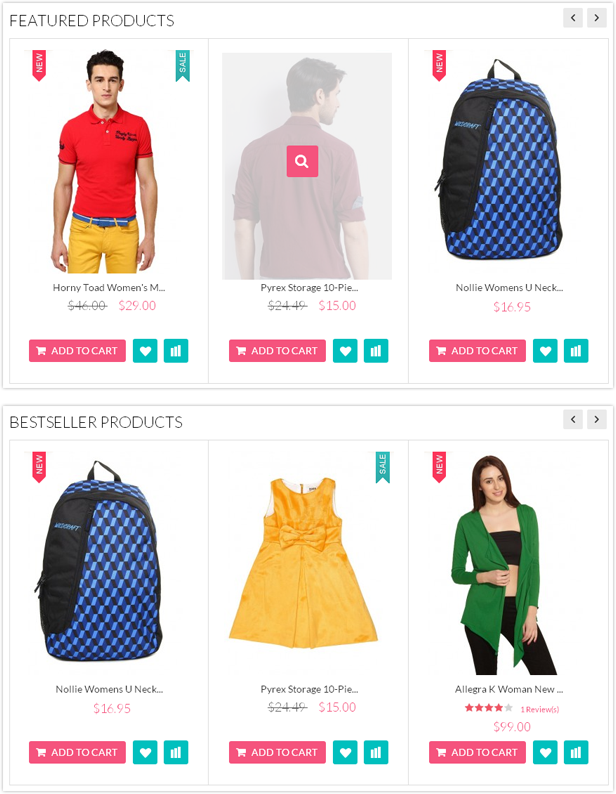Click the yellow dress product image
This screenshot has width=616, height=794.
(x=303, y=563)
